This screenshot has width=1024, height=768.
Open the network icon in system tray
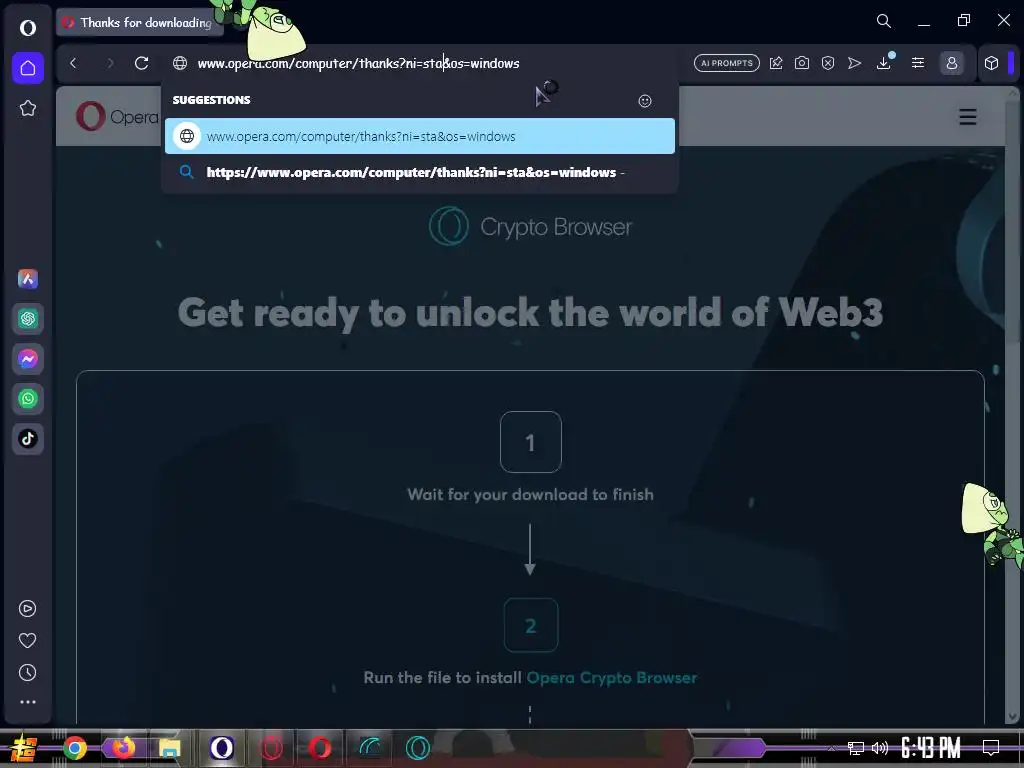[x=856, y=748]
